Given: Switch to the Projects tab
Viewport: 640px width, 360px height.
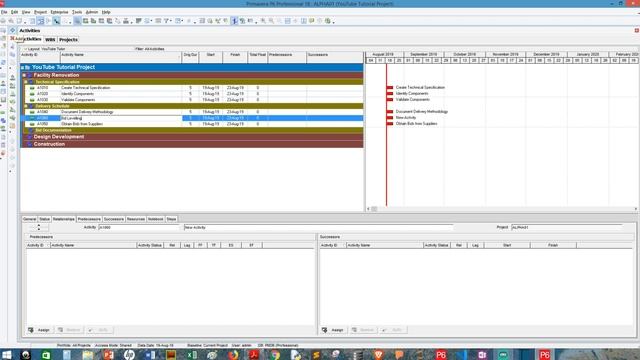Looking at the screenshot, I should click(x=68, y=40).
